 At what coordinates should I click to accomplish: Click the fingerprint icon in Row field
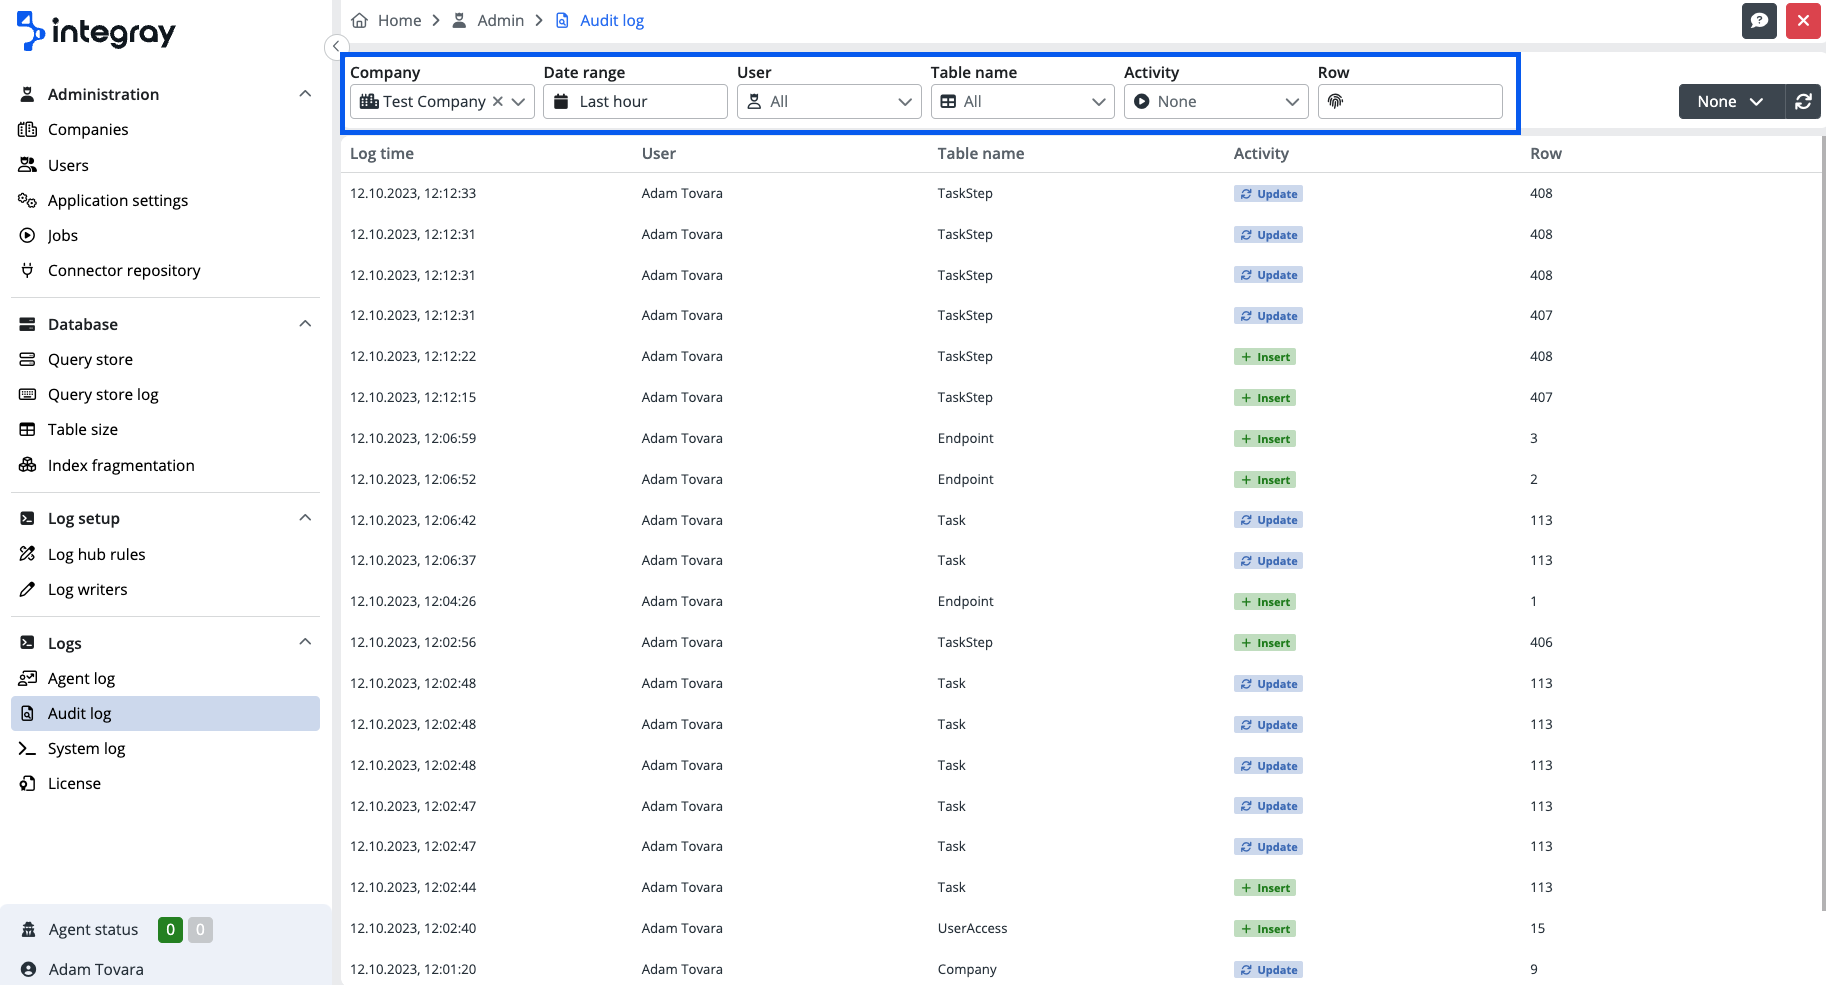1336,102
